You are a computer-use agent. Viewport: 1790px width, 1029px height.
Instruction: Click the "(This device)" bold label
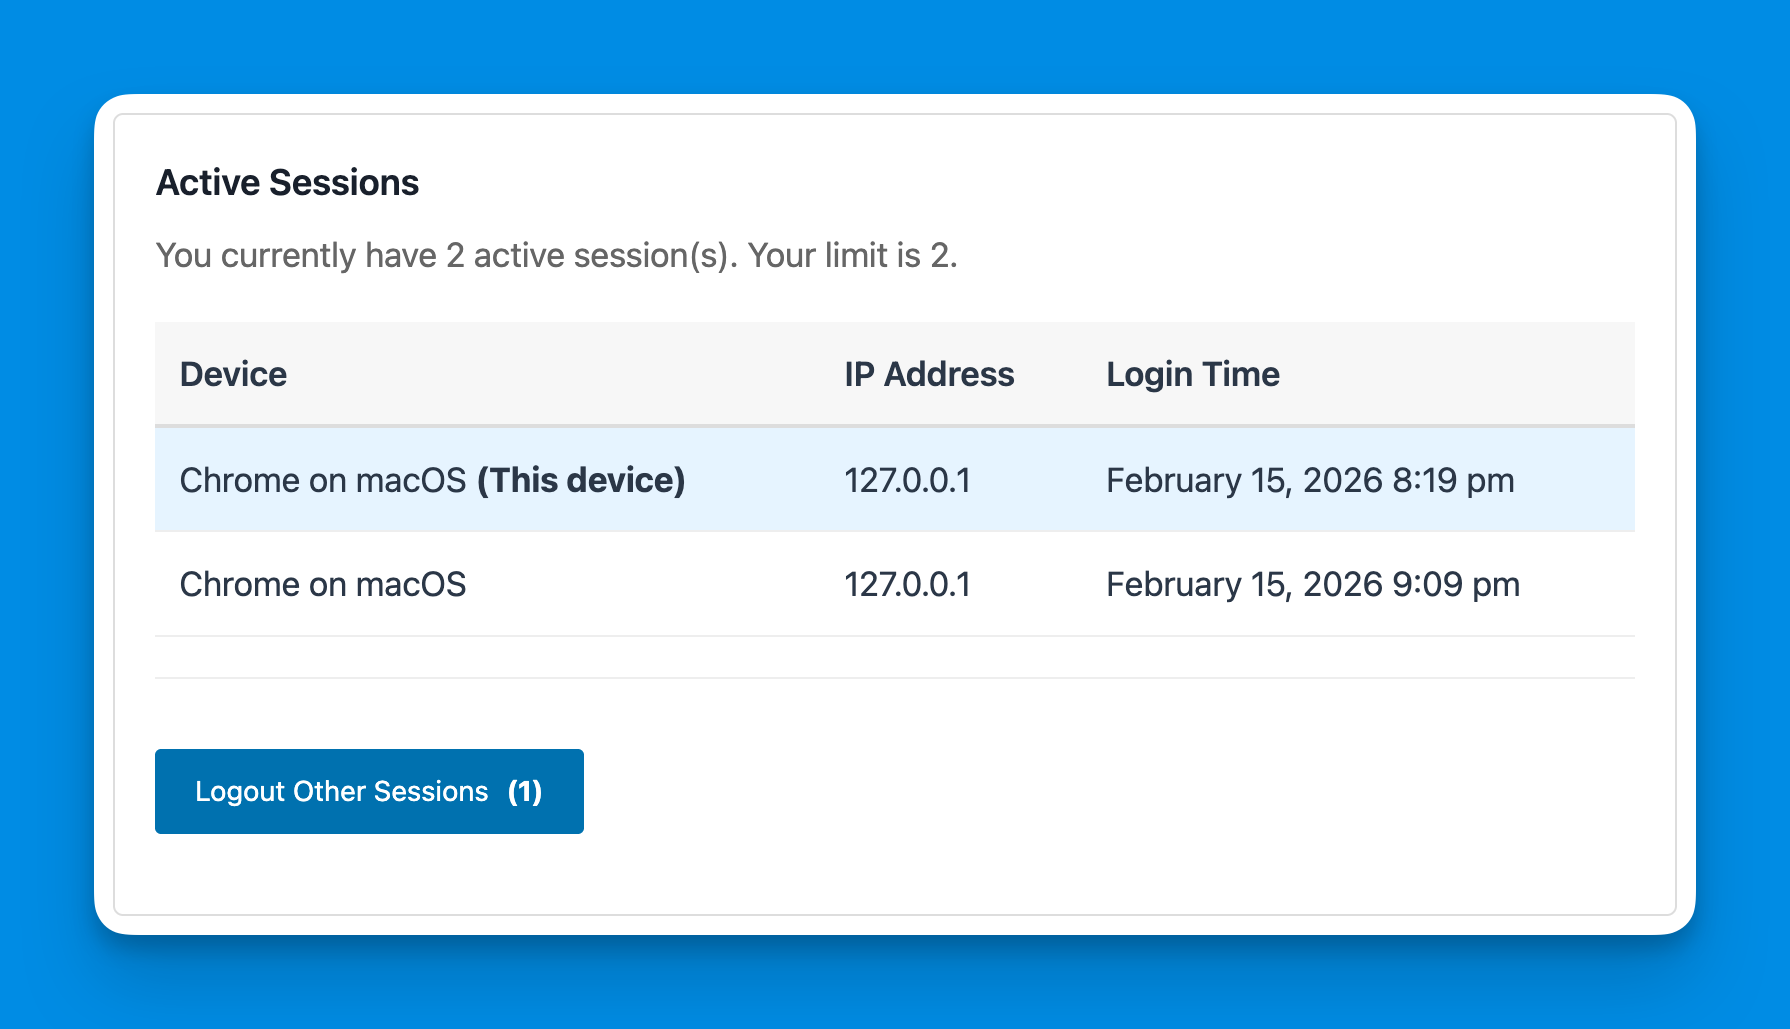click(581, 480)
